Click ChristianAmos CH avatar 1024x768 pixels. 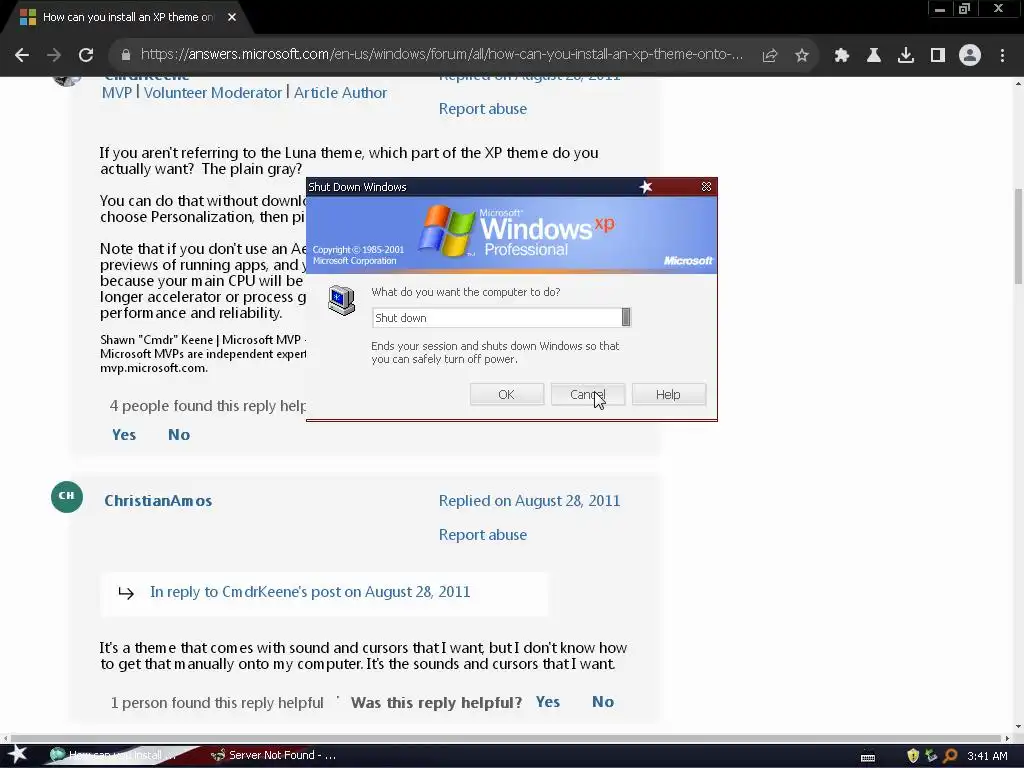click(67, 497)
